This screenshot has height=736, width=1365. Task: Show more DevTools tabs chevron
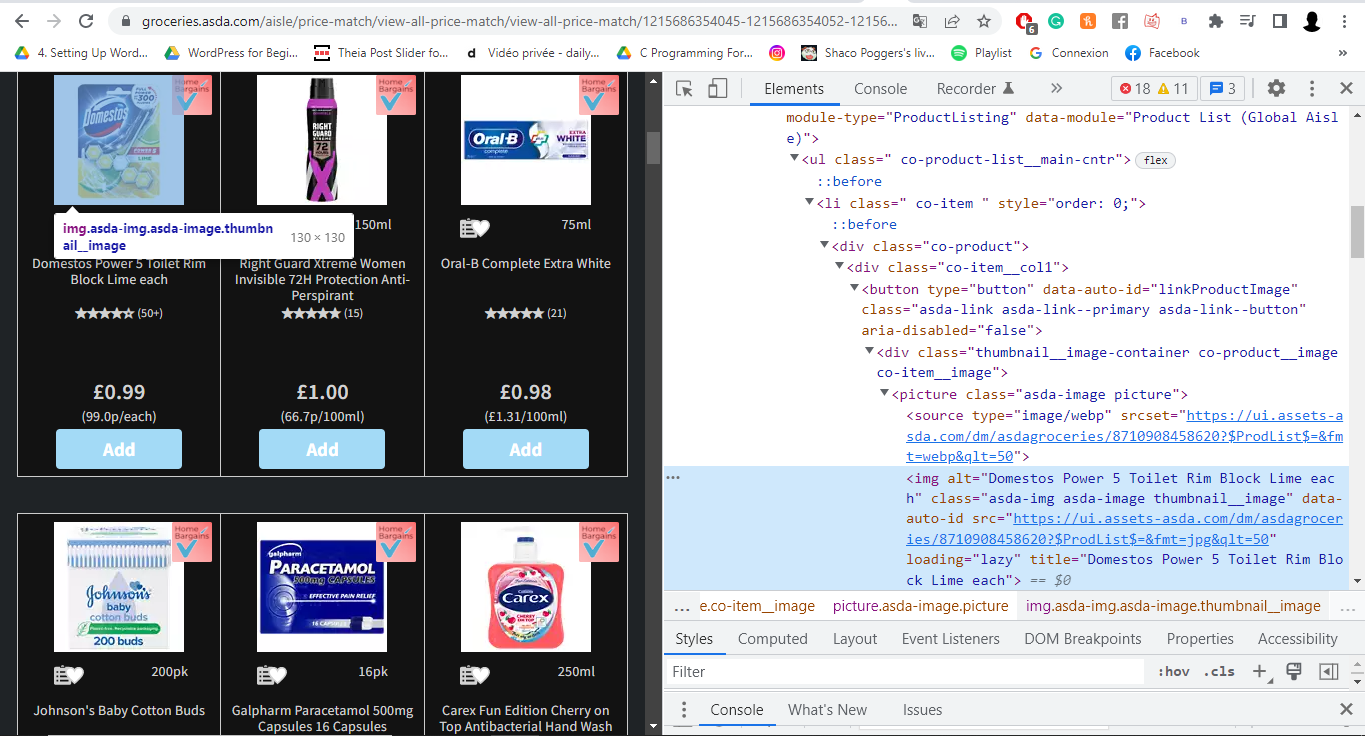click(x=1056, y=89)
